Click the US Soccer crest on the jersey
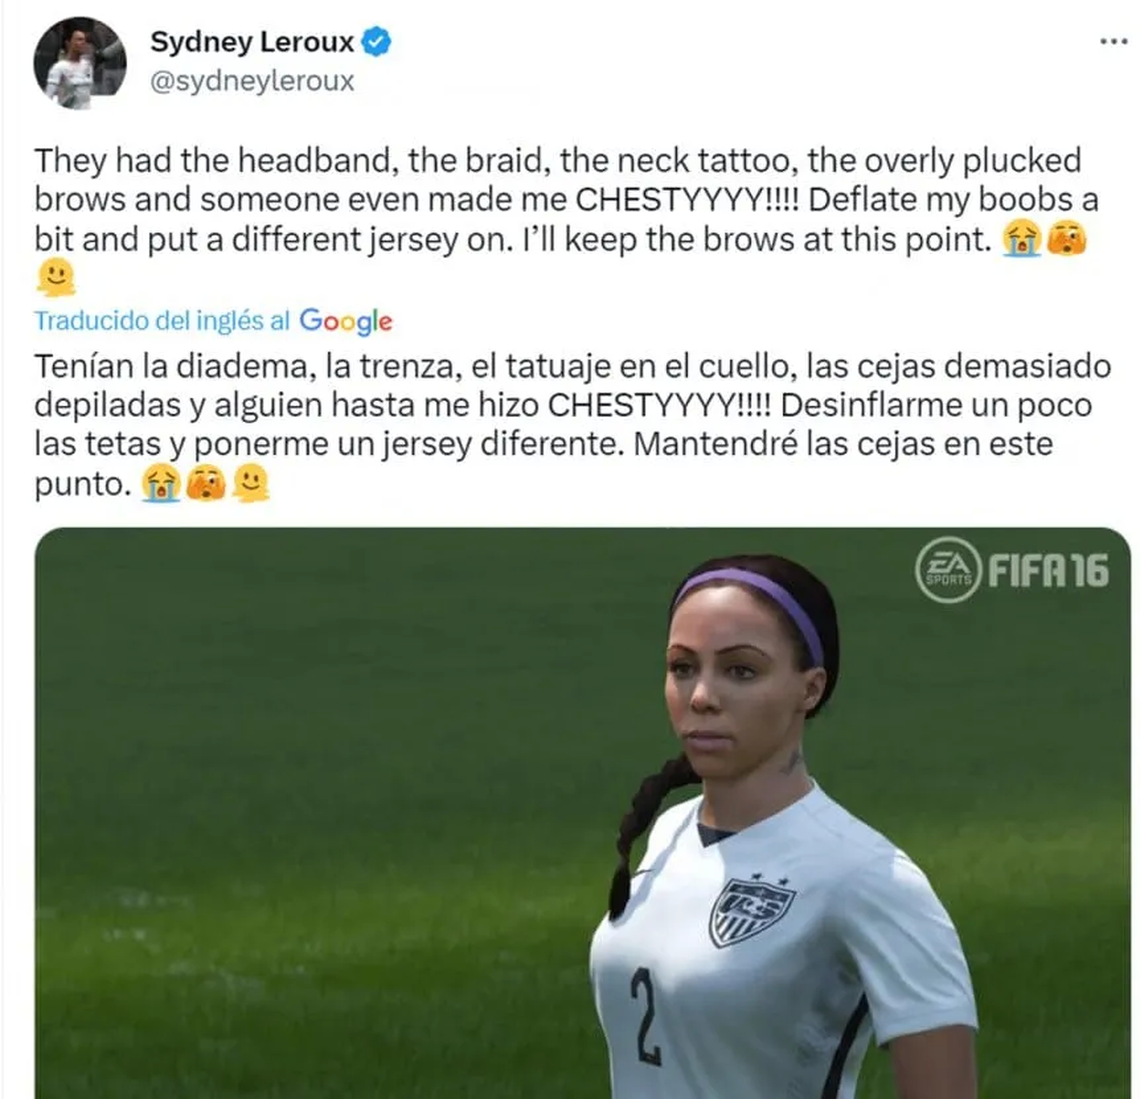1140x1099 pixels. (752, 910)
